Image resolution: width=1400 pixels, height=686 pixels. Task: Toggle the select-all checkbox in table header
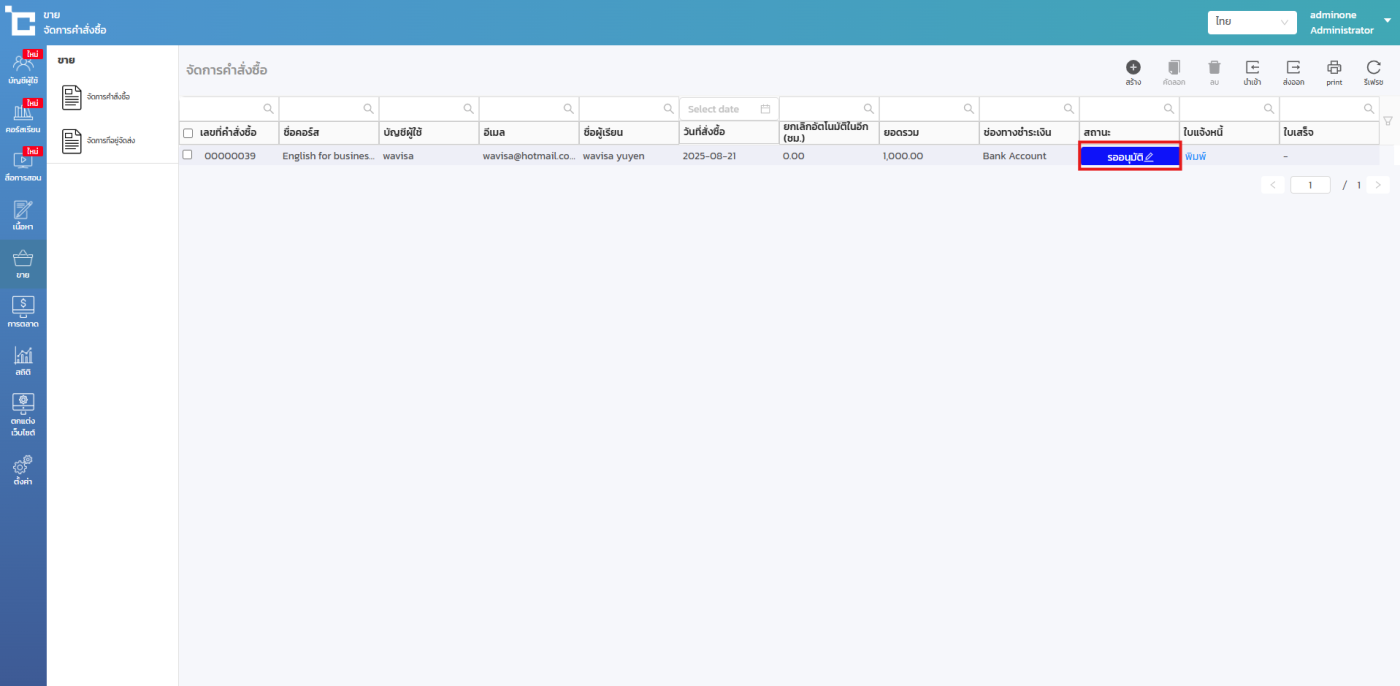point(188,133)
